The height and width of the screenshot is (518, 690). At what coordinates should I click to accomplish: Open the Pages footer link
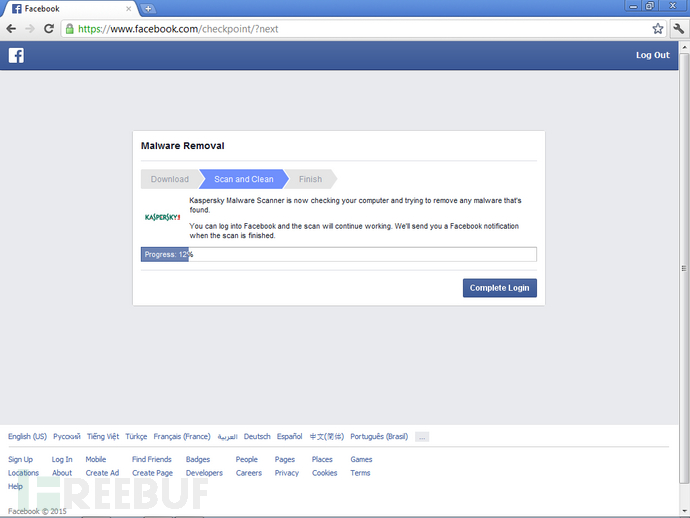pos(285,459)
